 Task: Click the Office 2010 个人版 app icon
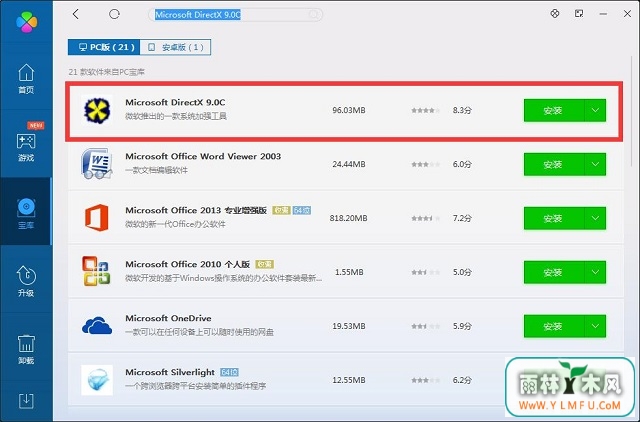(96, 271)
